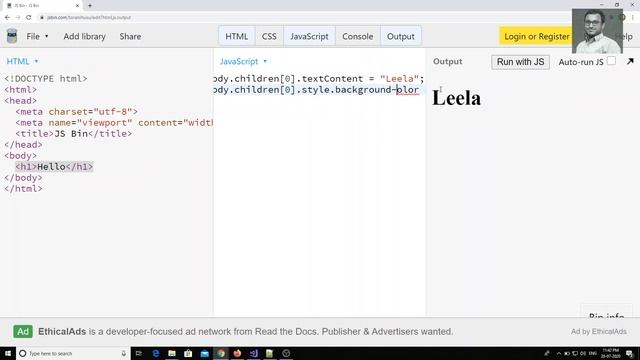
Task: Click the volume icon in system tray
Action: [x=583, y=353]
